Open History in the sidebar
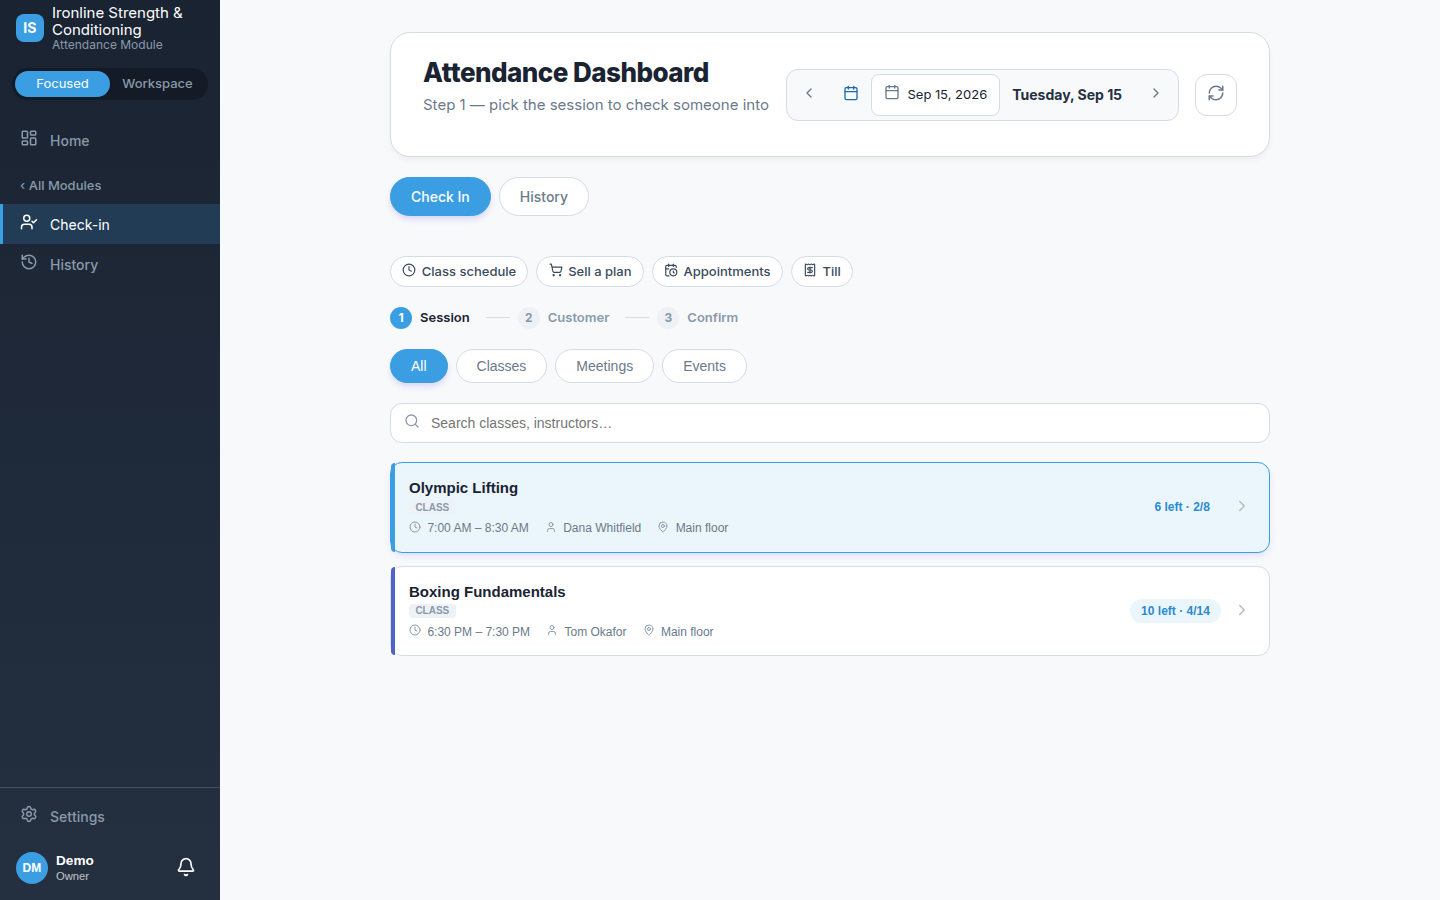1440x900 pixels. click(x=110, y=264)
